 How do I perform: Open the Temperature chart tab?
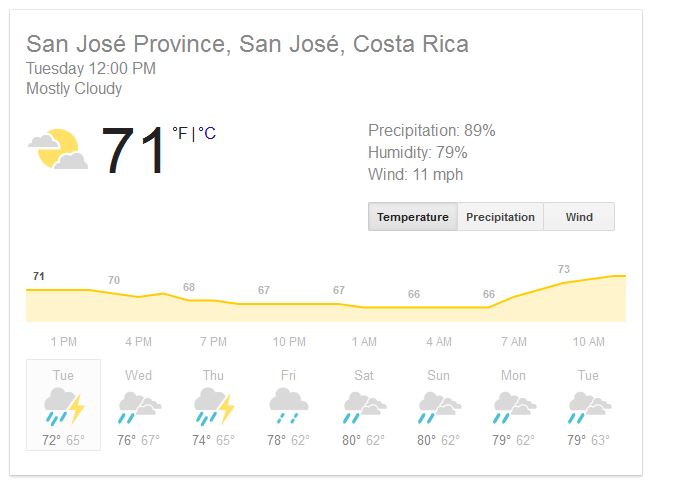click(412, 217)
